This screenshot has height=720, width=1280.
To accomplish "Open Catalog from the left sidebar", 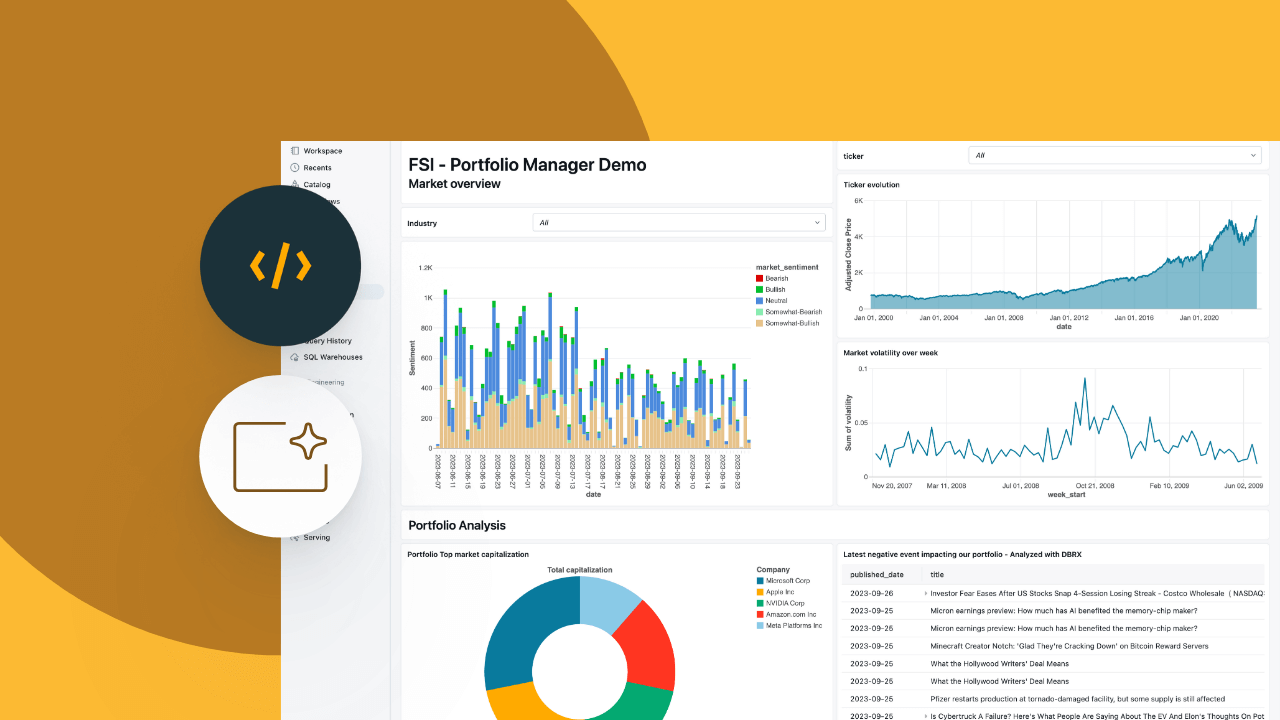I will click(296, 183).
